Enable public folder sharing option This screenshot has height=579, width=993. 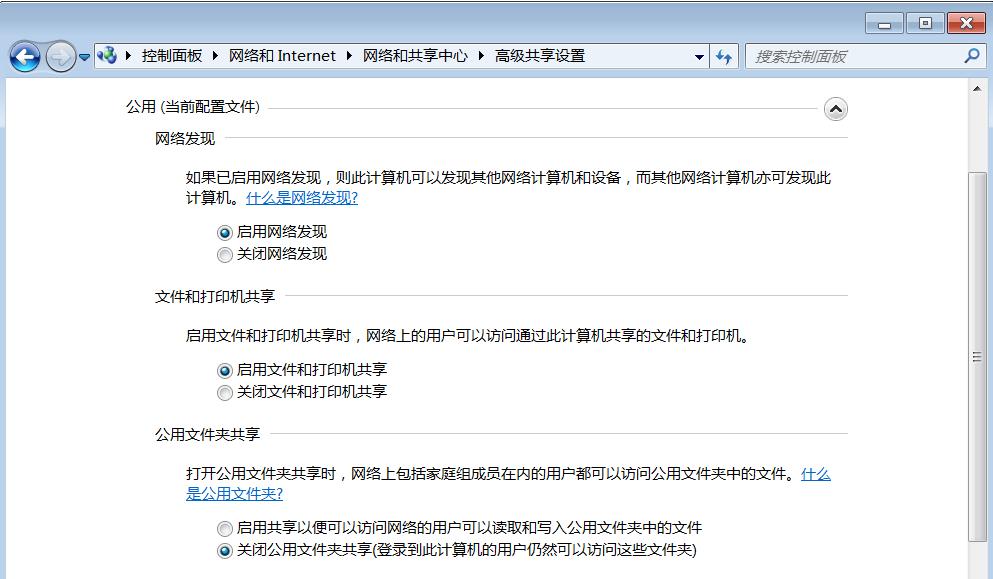point(224,528)
